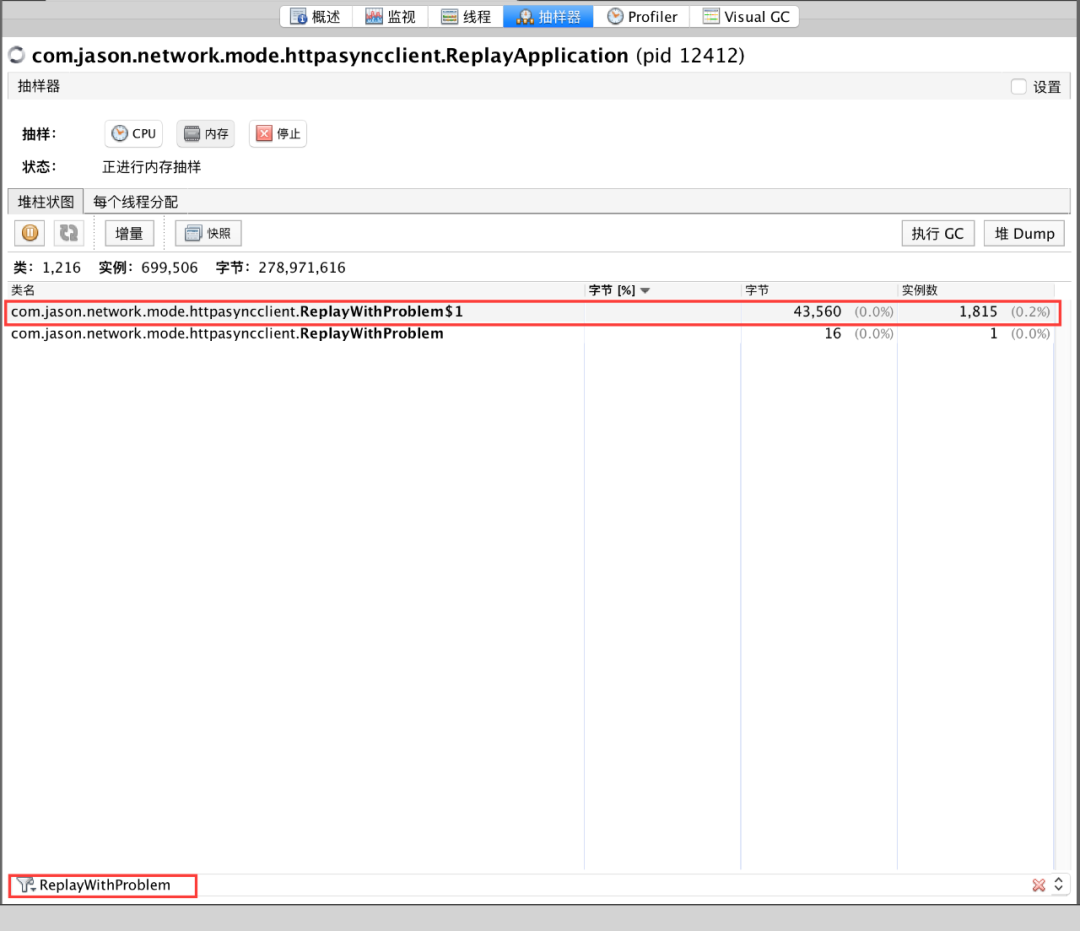Sort by instance count column
1080x931 pixels.
920,290
